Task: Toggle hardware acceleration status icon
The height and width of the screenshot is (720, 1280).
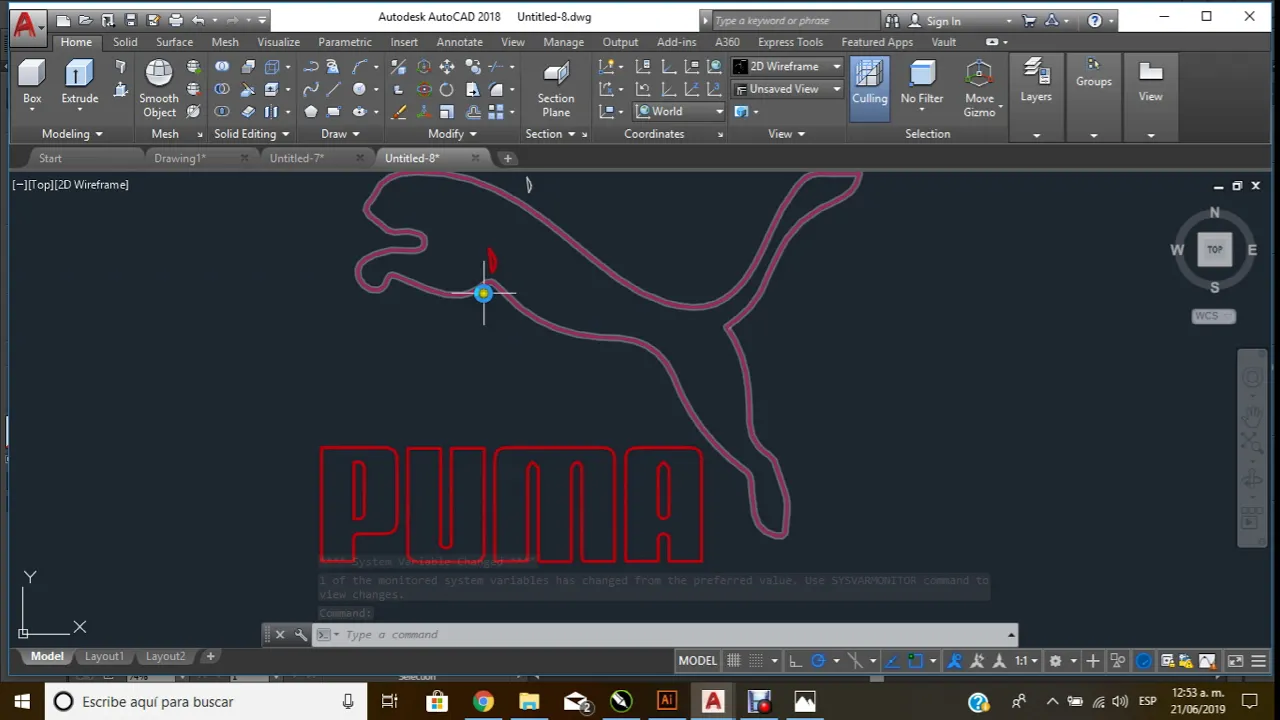Action: click(1144, 661)
